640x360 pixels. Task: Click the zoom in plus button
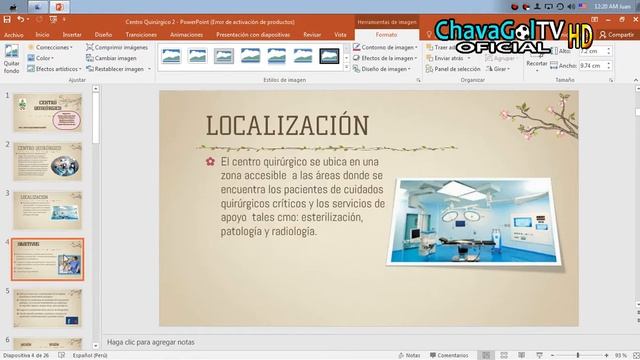click(607, 356)
